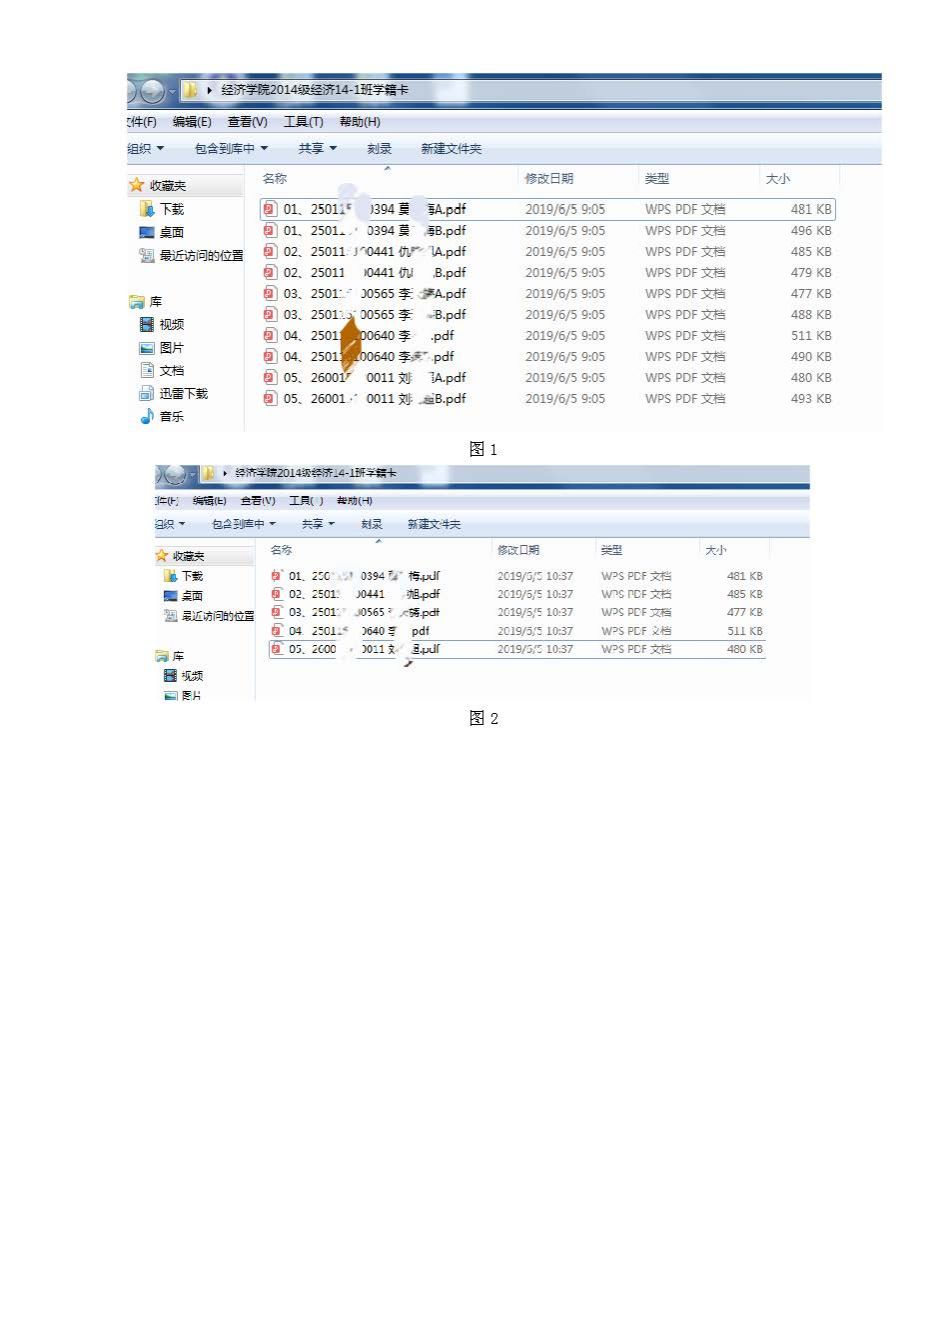The image size is (934, 1322).
Task: Click the 刻录 button in Figure 2
Action: tap(372, 524)
